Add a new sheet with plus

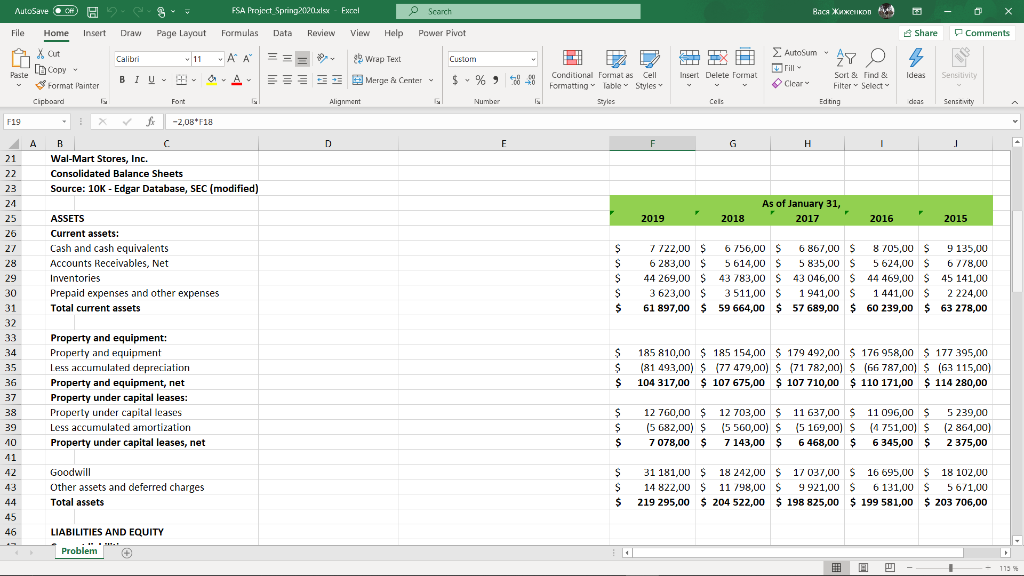[127, 553]
